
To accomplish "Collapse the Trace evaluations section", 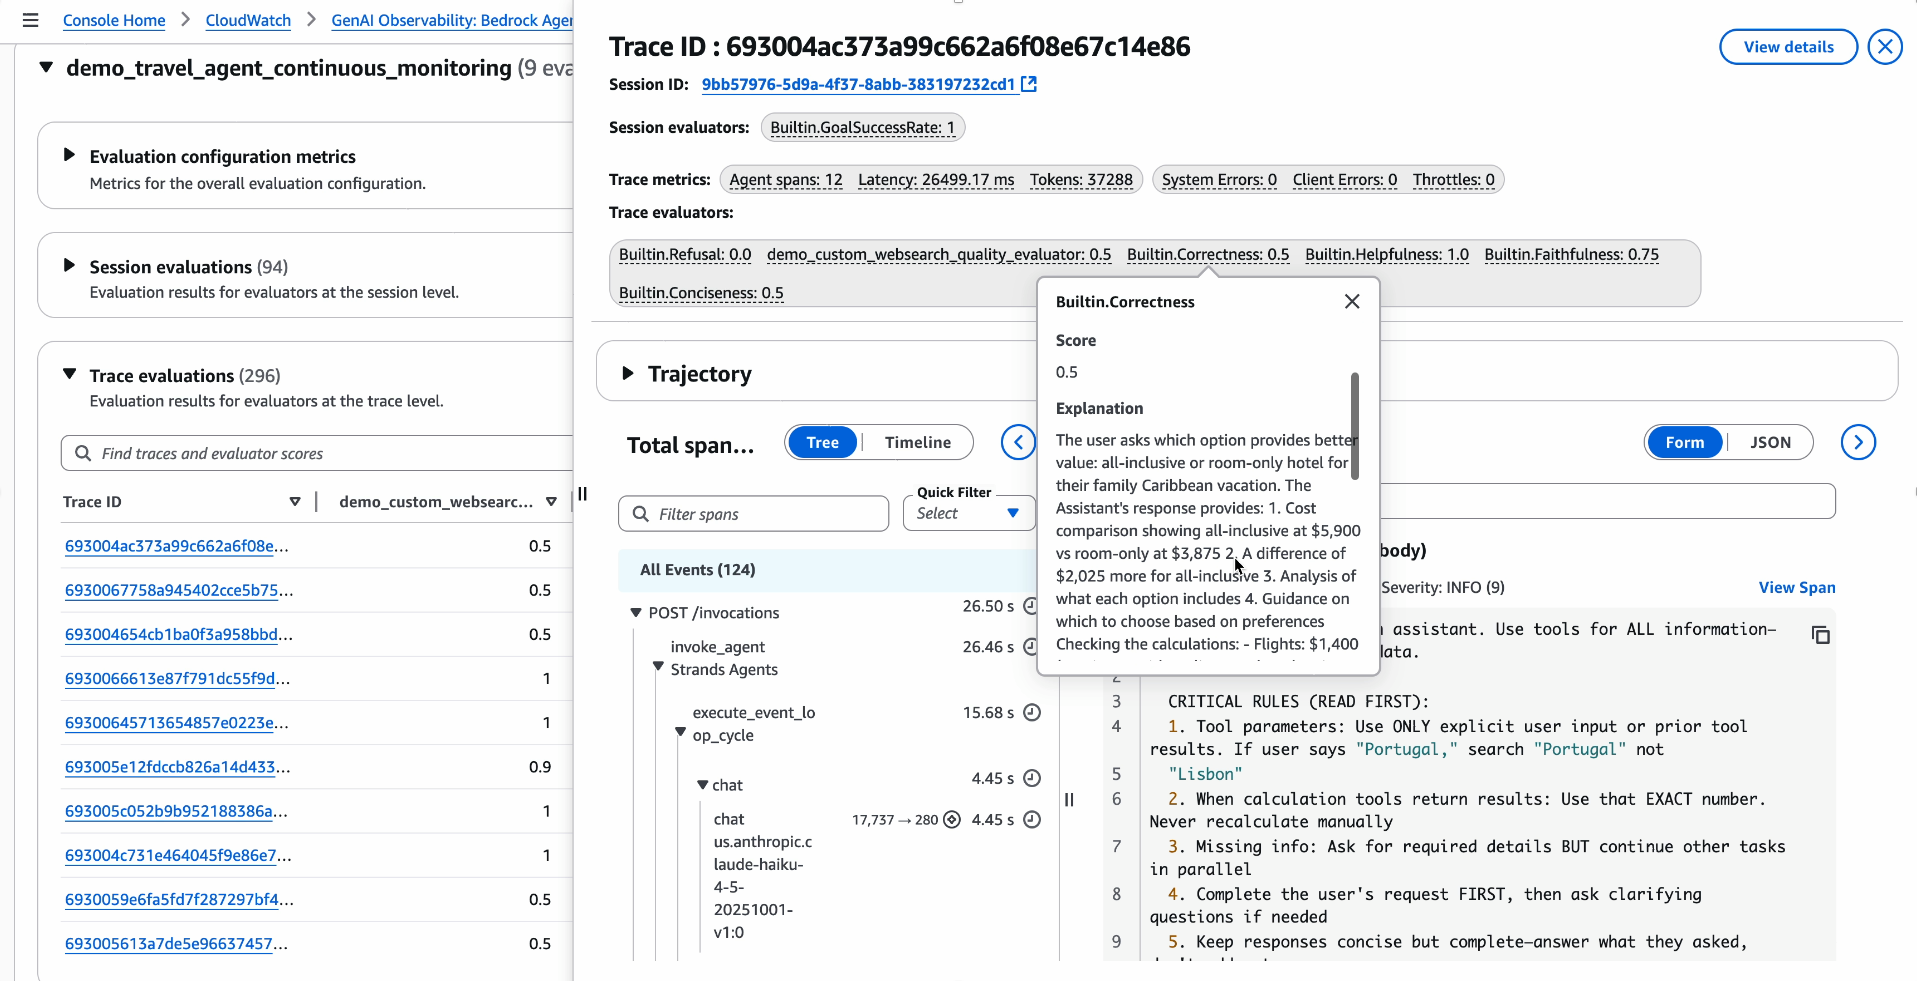I will pos(69,374).
